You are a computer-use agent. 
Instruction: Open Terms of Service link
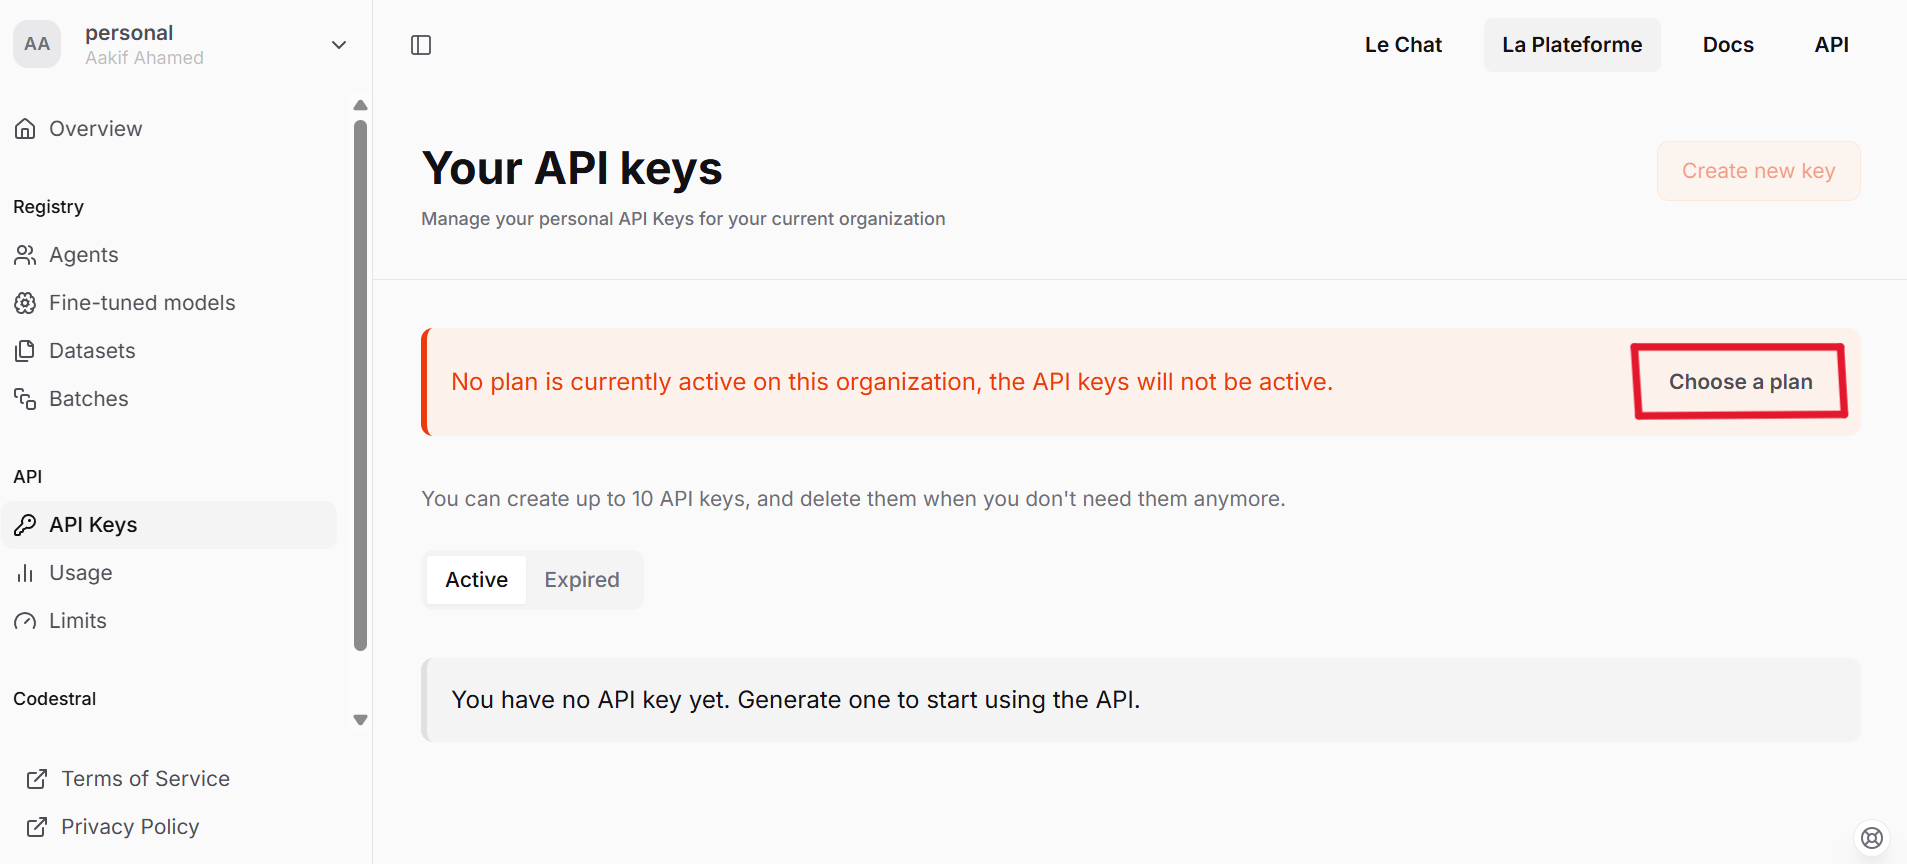[145, 779]
